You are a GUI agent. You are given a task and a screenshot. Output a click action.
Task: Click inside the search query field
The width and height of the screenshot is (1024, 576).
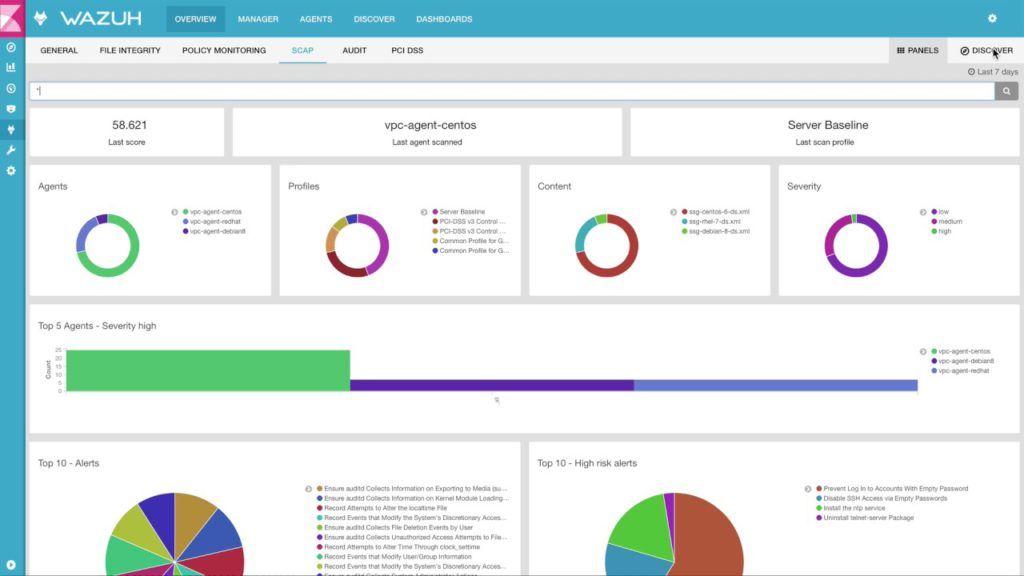[x=500, y=90]
